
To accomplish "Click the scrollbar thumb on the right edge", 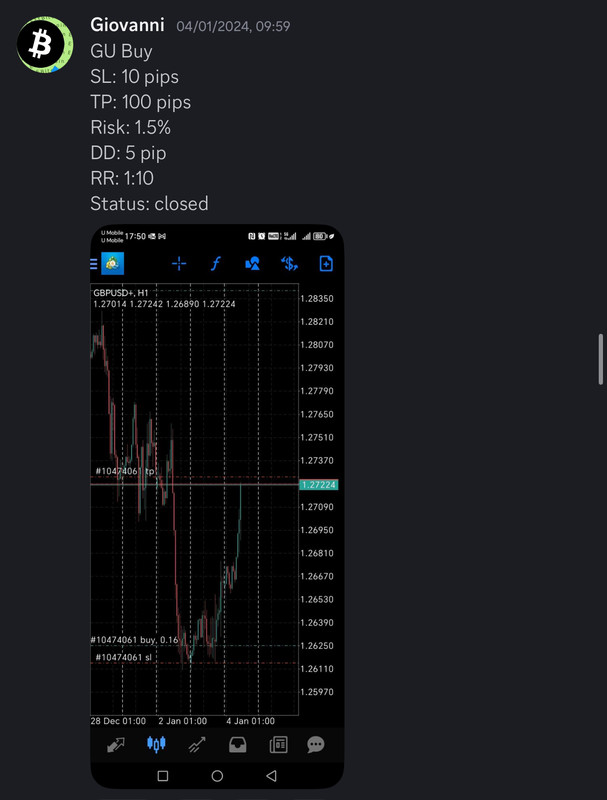I will coord(601,359).
